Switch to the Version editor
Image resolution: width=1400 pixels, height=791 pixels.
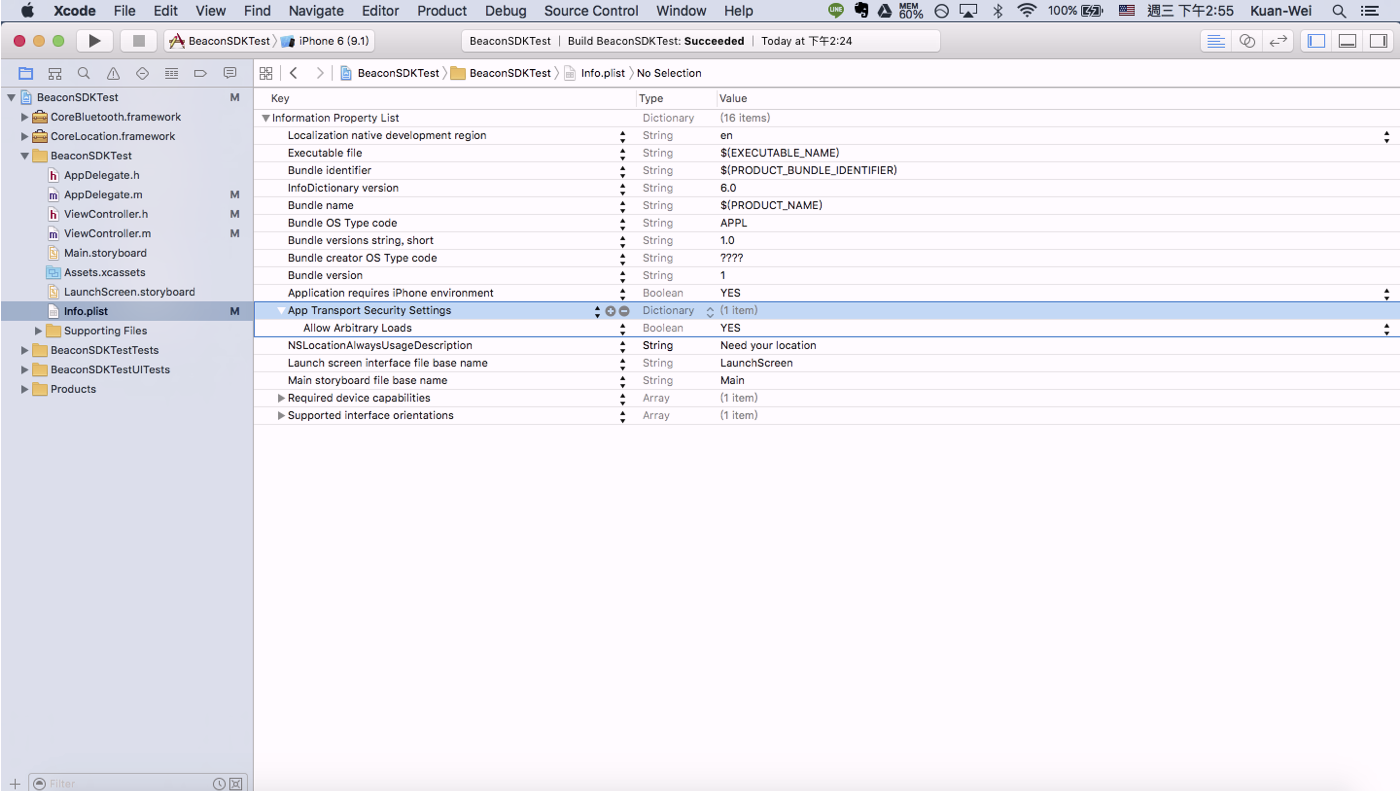pyautogui.click(x=1278, y=41)
